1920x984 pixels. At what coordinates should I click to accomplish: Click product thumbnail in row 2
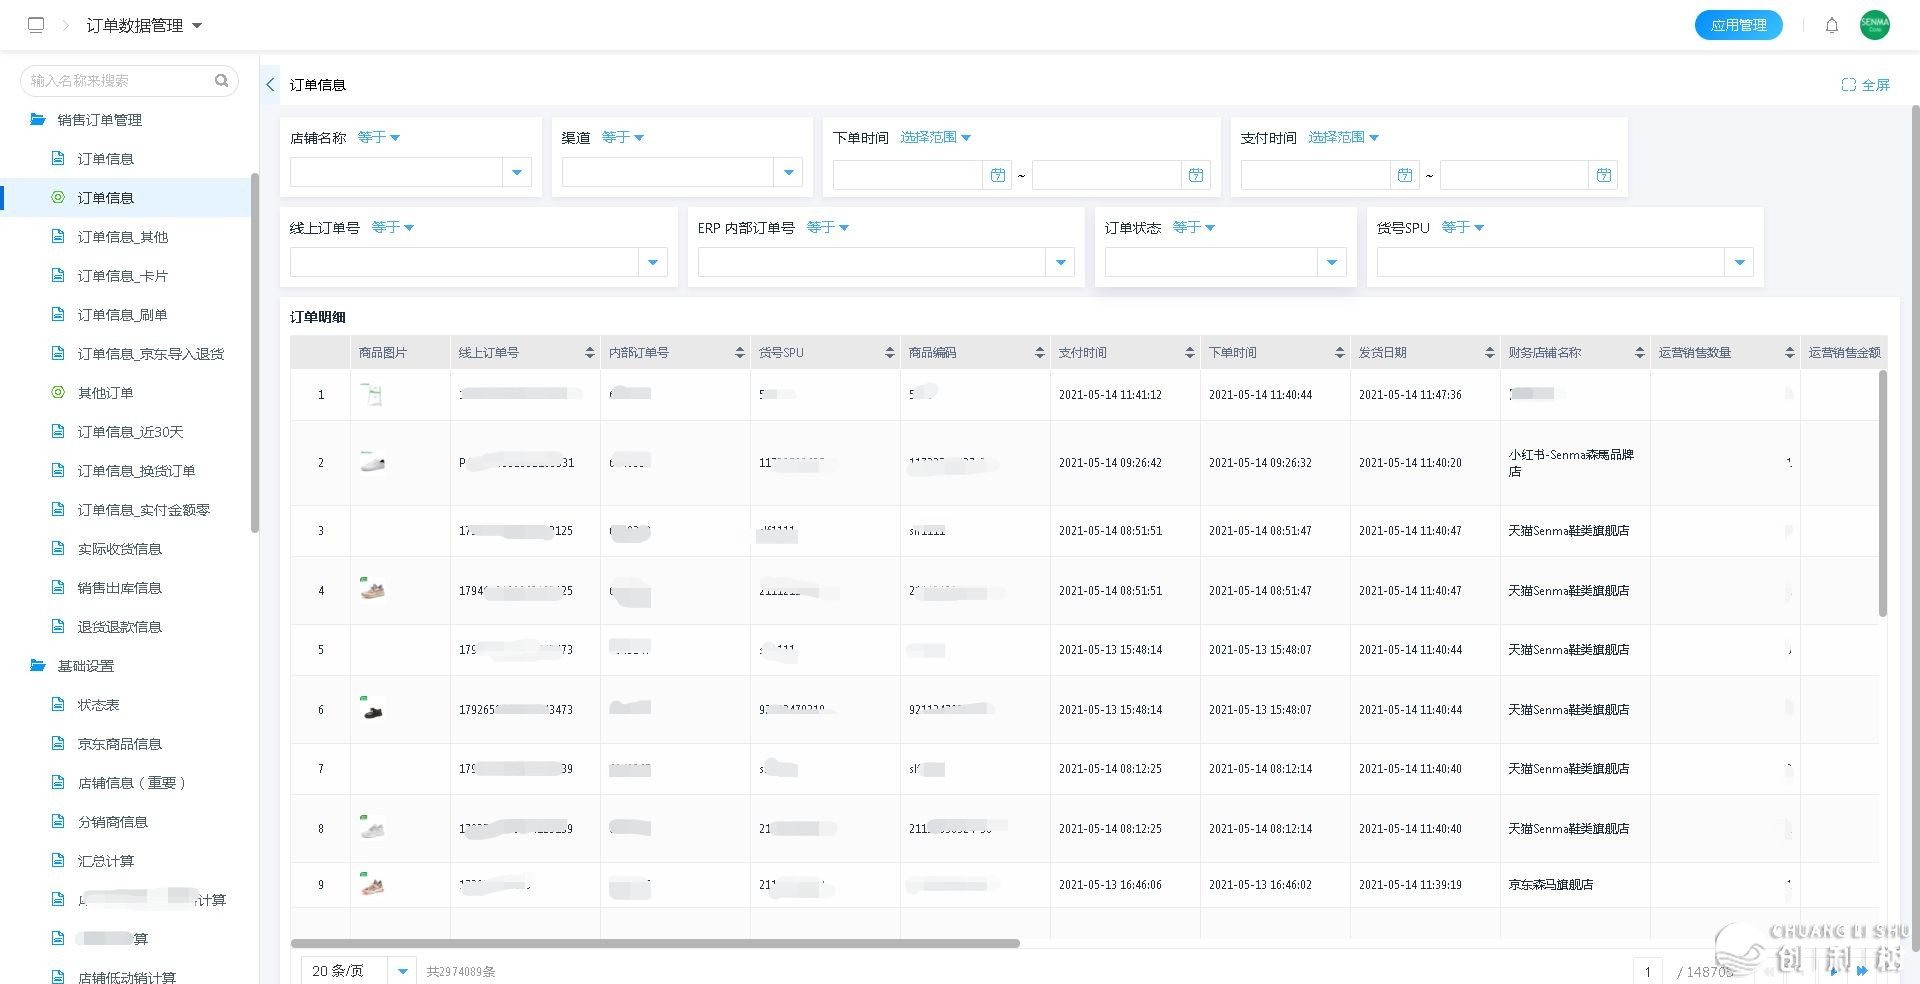point(372,463)
